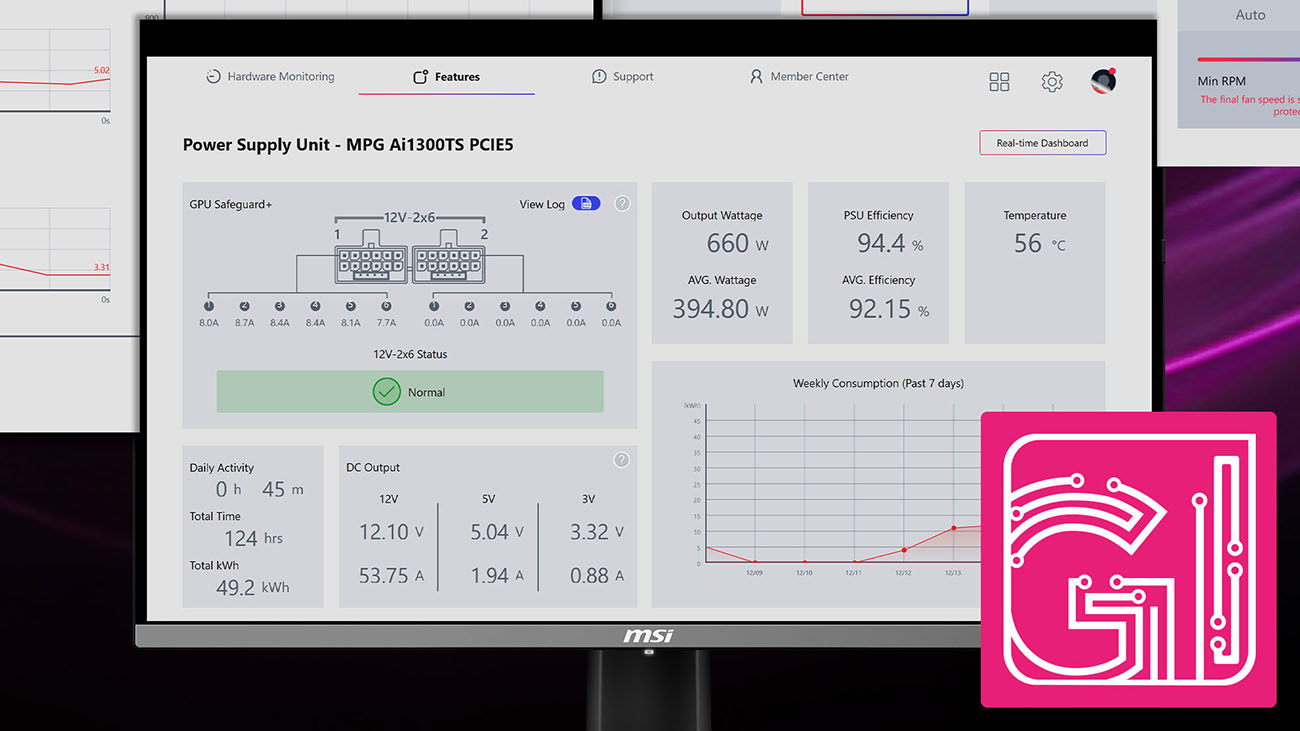Select the 12/12 point on weekly chart
This screenshot has width=1300, height=731.
tap(904, 550)
